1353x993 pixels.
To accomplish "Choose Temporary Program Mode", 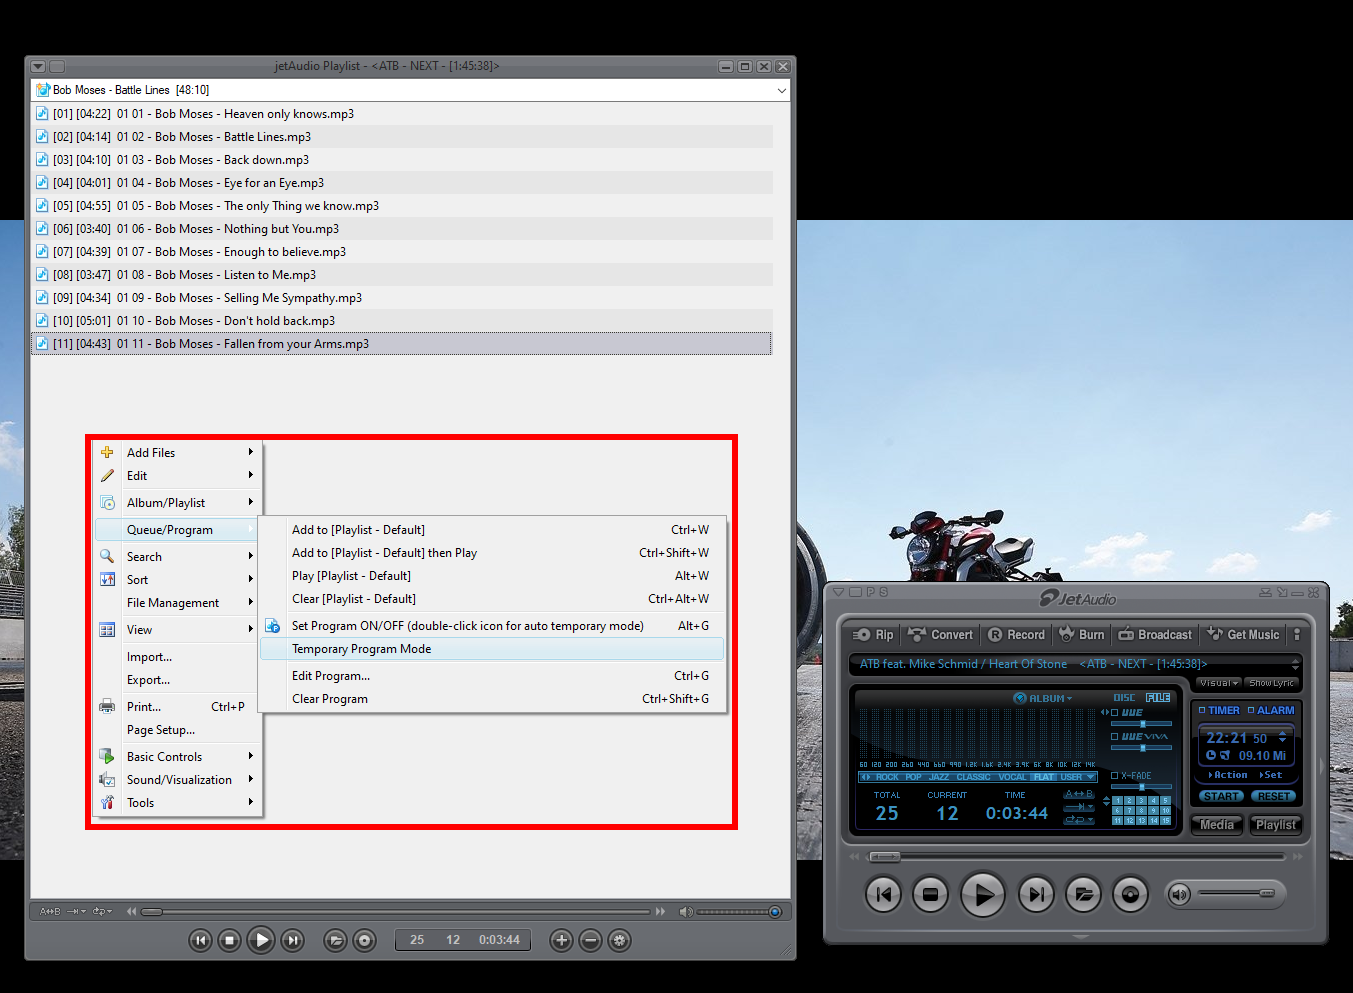I will 492,649.
